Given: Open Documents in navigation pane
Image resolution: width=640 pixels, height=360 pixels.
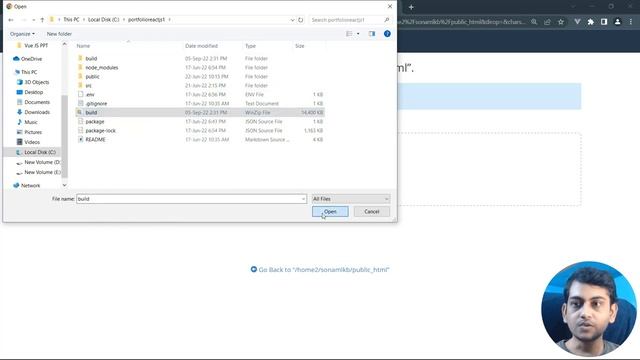Looking at the screenshot, I should (37, 102).
